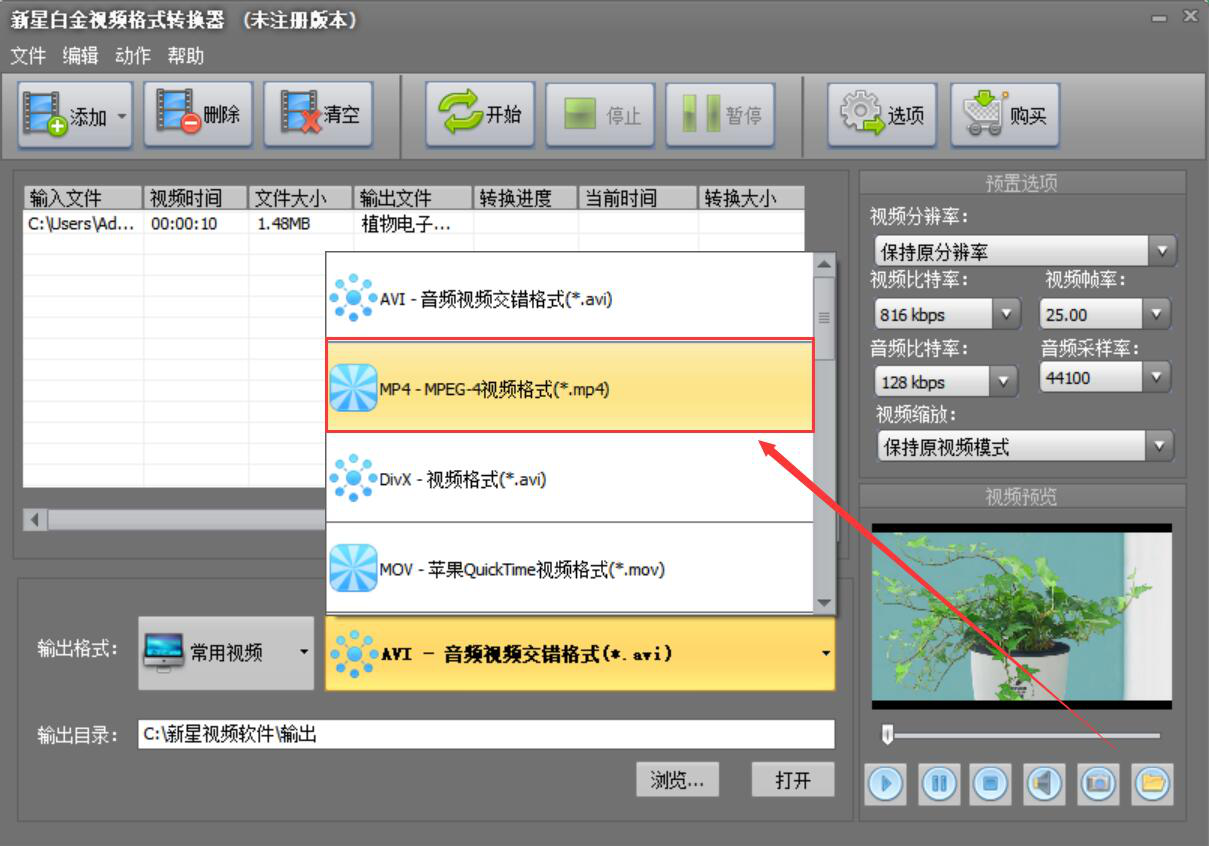Screen dimensions: 1209x846
Task: Click the 输出目录 path input field
Action: (x=486, y=734)
